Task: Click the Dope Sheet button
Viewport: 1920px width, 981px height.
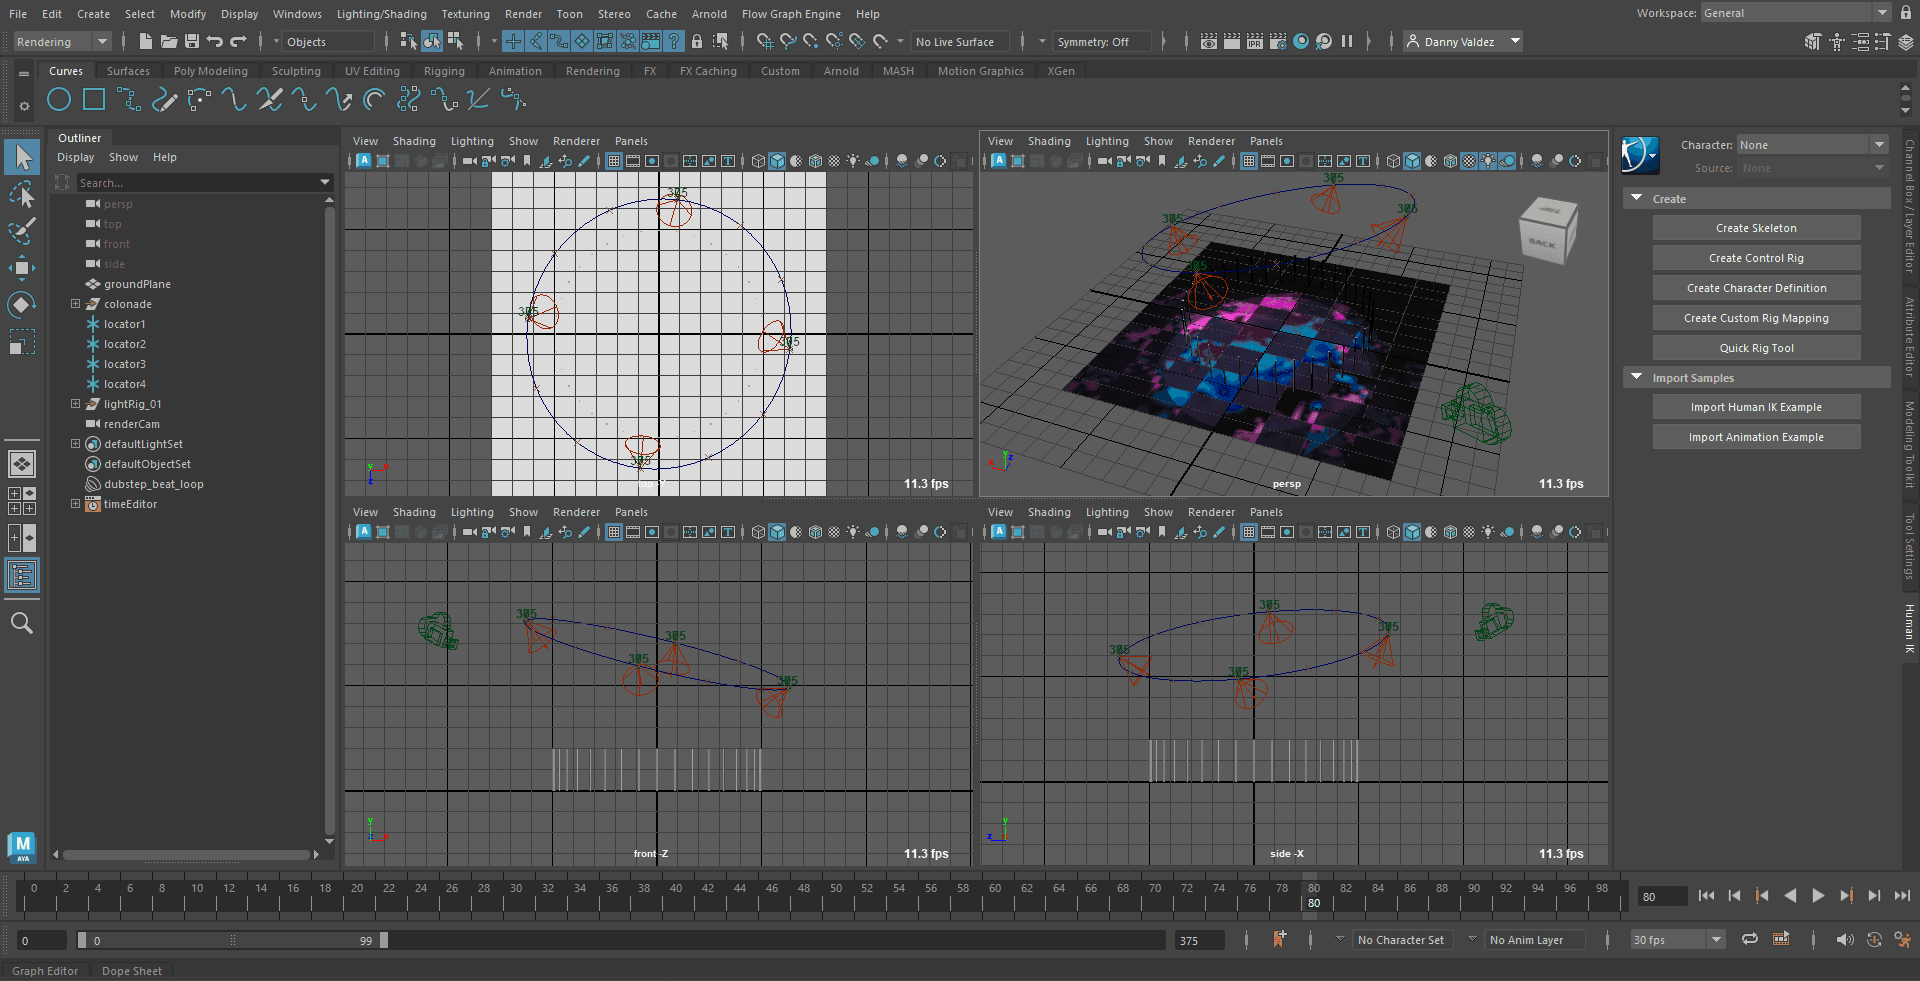Action: (132, 970)
